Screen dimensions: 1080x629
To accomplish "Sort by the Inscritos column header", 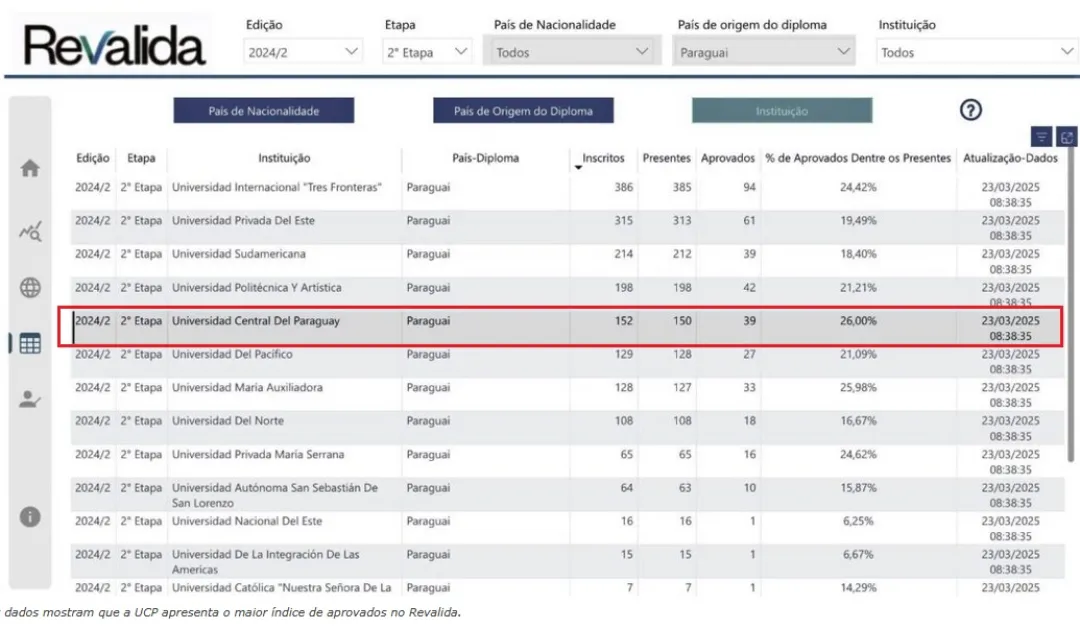I will [x=603, y=158].
